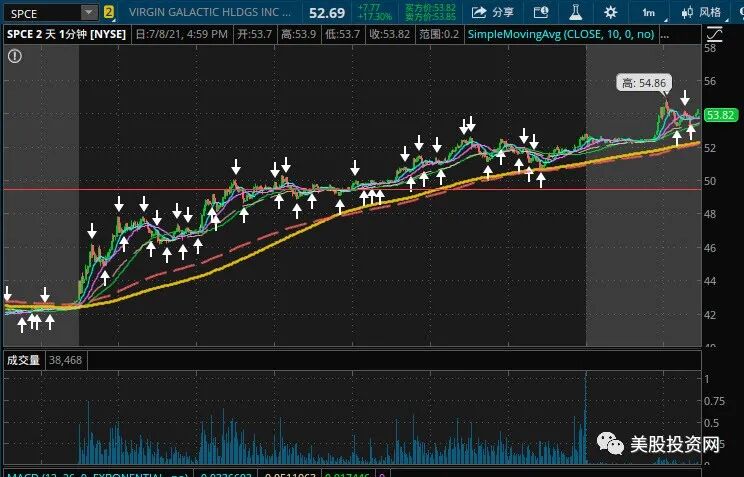Open chart settings gear icon
The height and width of the screenshot is (477, 744).
611,12
